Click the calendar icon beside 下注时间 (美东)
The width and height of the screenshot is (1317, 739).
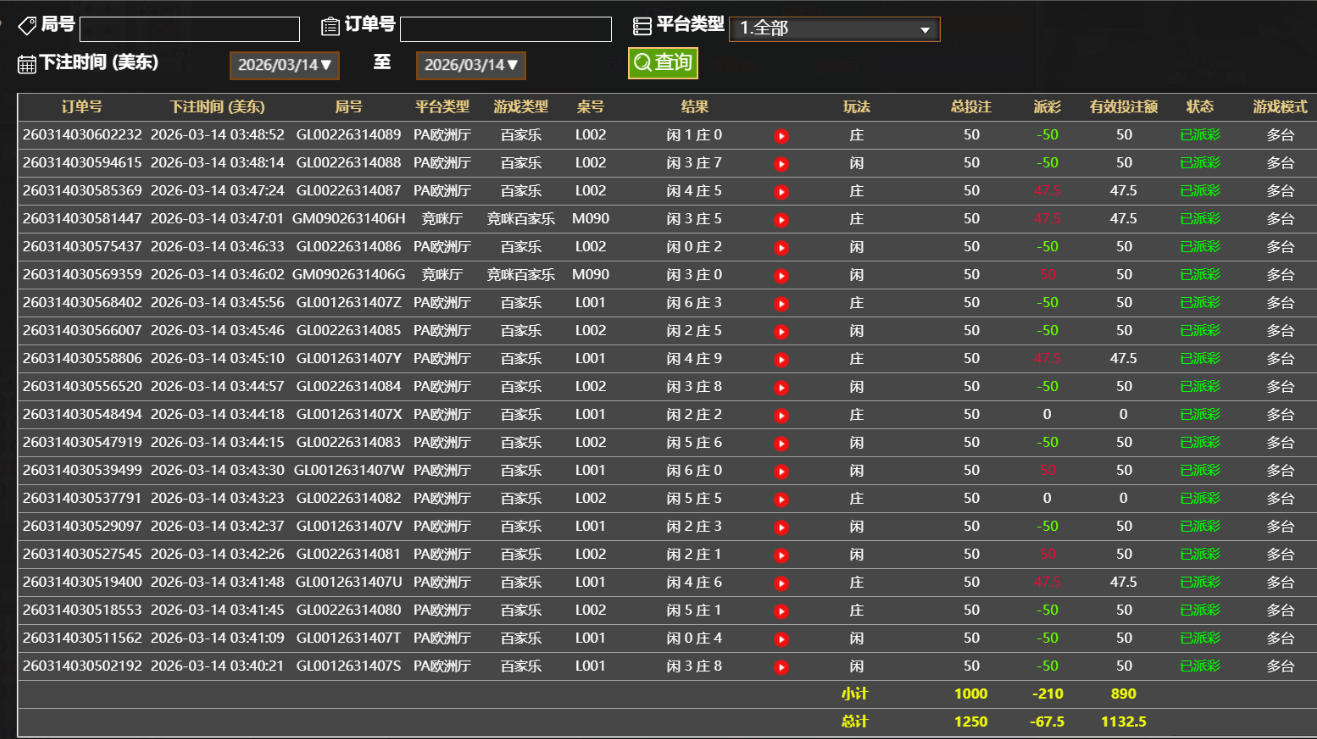click(x=25, y=63)
